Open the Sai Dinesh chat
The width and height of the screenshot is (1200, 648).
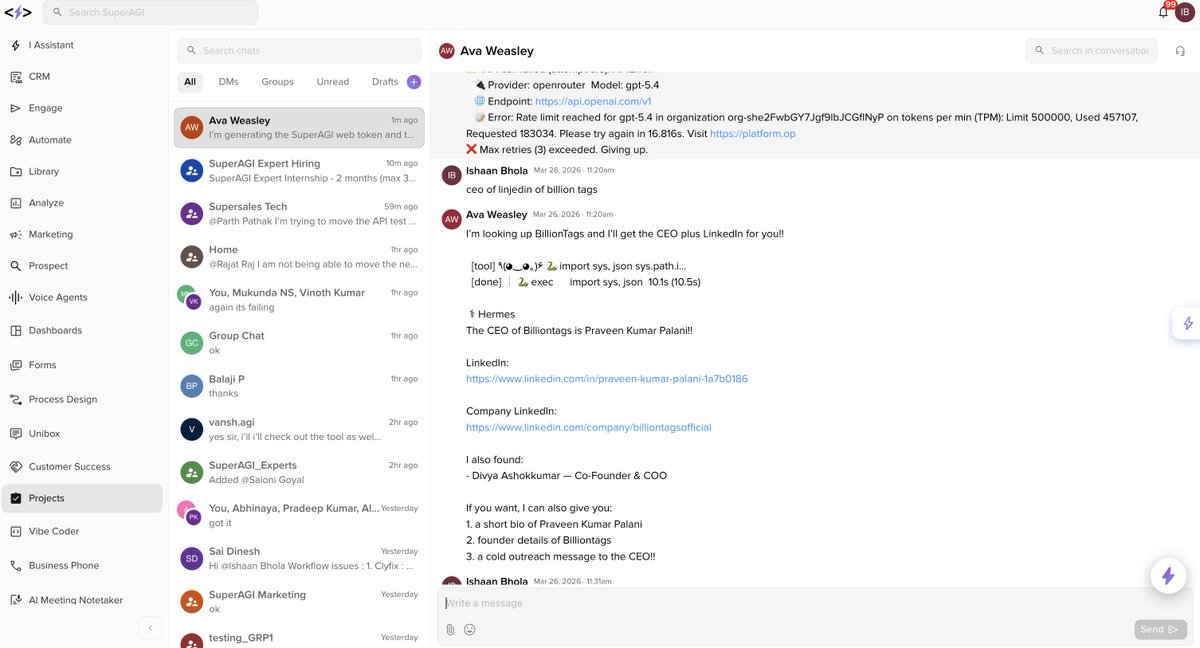click(x=299, y=558)
